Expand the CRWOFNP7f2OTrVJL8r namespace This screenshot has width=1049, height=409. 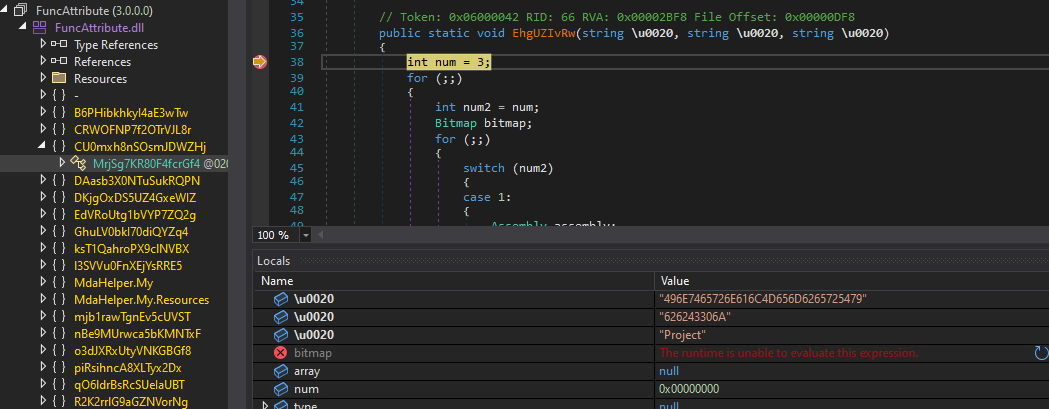pos(43,129)
